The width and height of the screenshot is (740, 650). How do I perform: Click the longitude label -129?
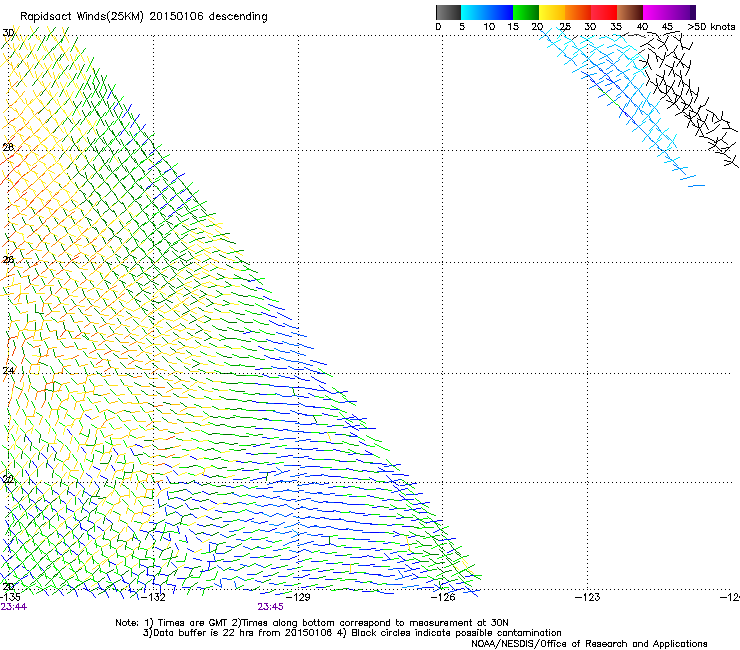[298, 597]
